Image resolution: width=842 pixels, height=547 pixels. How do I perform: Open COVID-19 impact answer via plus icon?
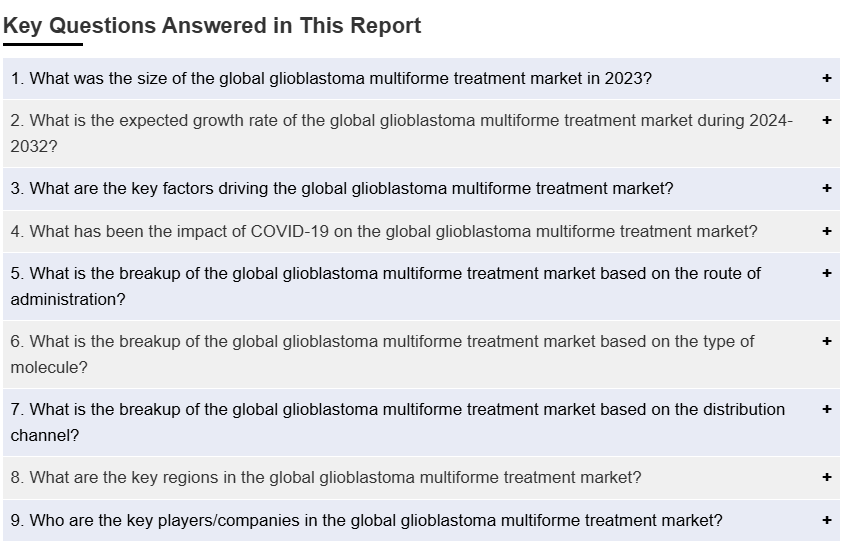pos(826,231)
